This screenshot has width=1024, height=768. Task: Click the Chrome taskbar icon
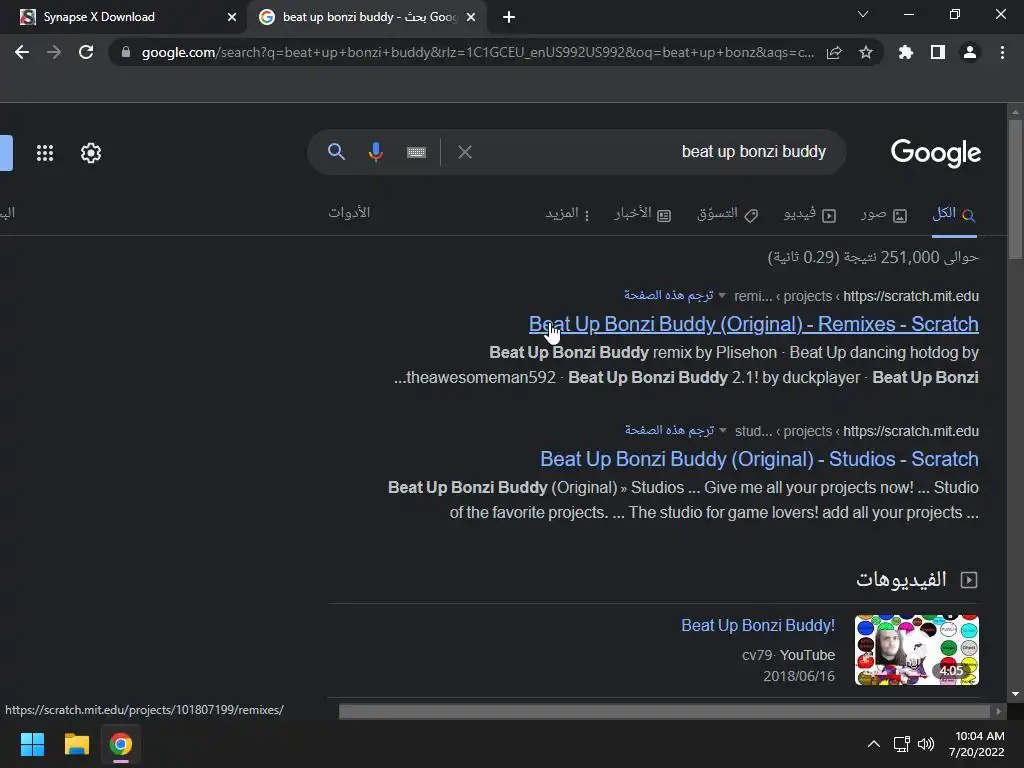[x=120, y=744]
